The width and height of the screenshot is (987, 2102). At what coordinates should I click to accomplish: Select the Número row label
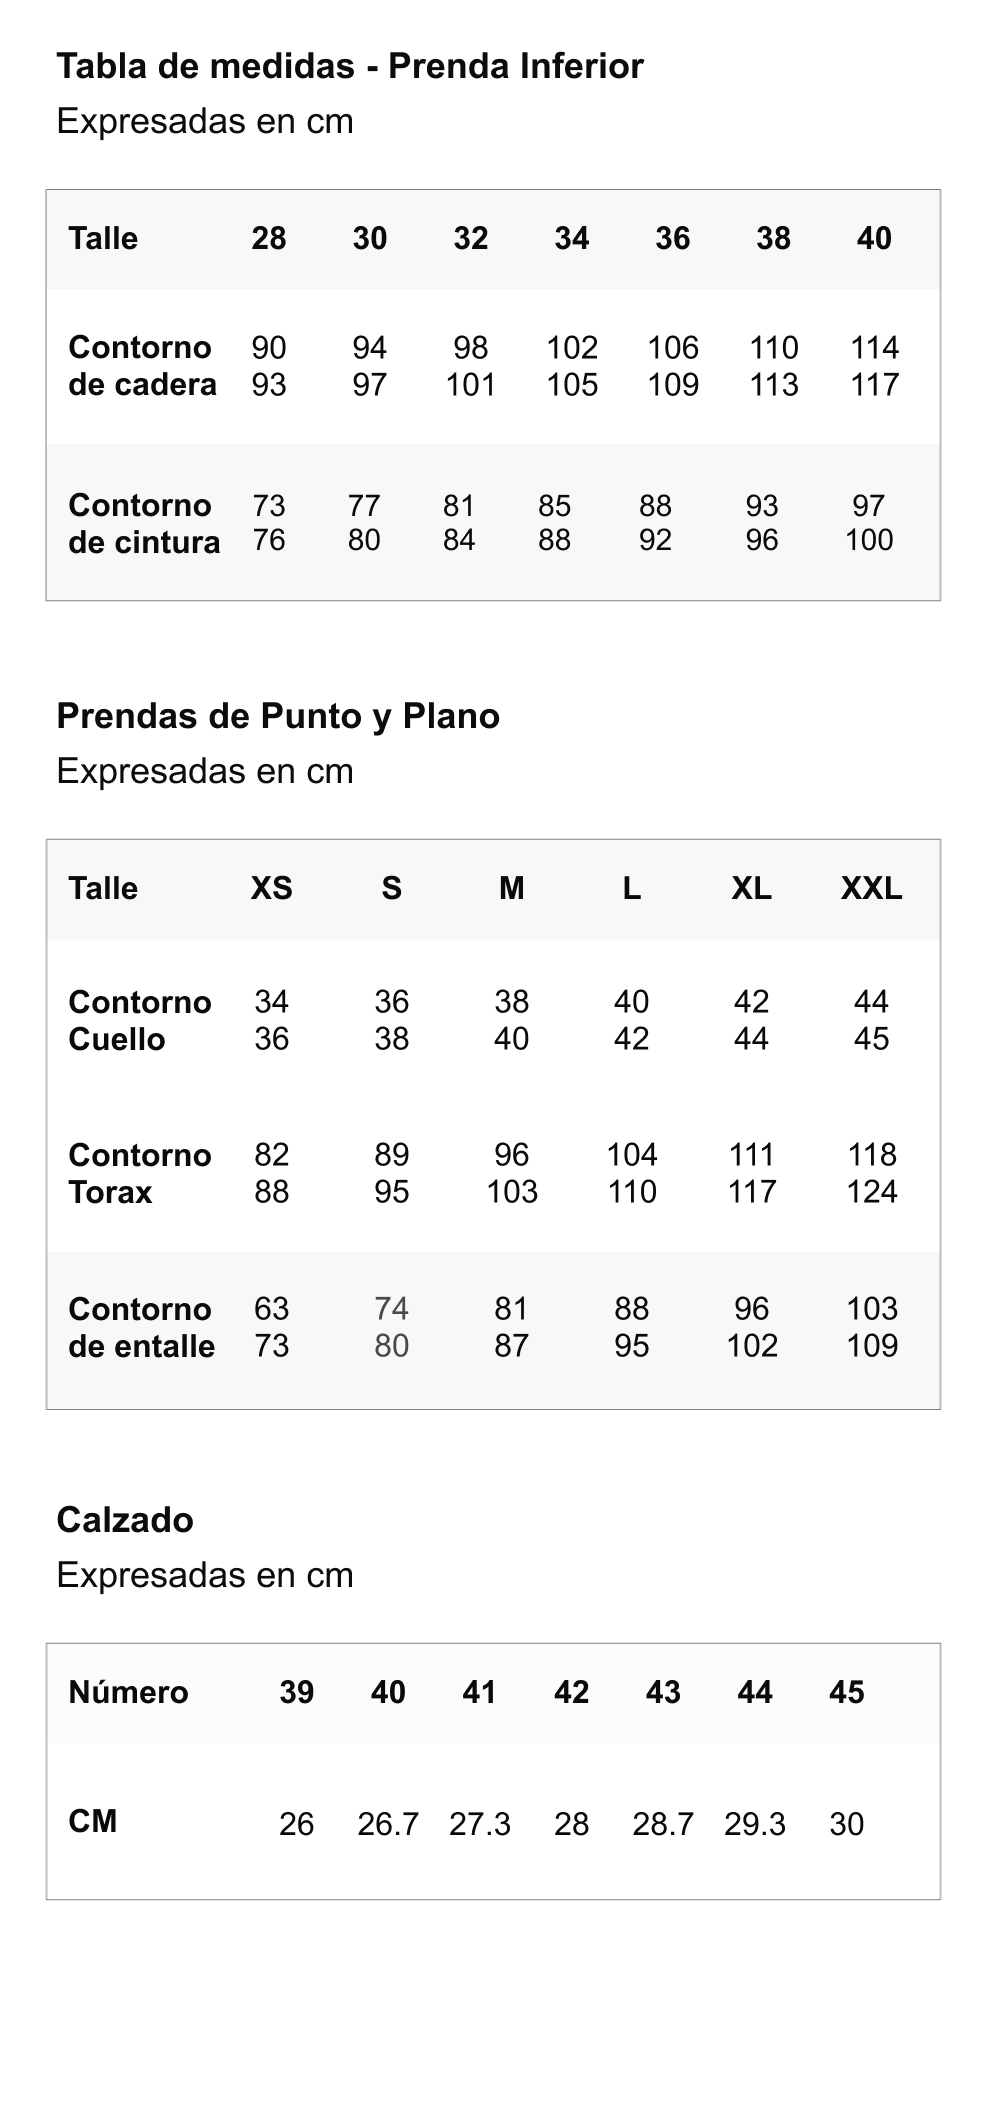tap(128, 1692)
